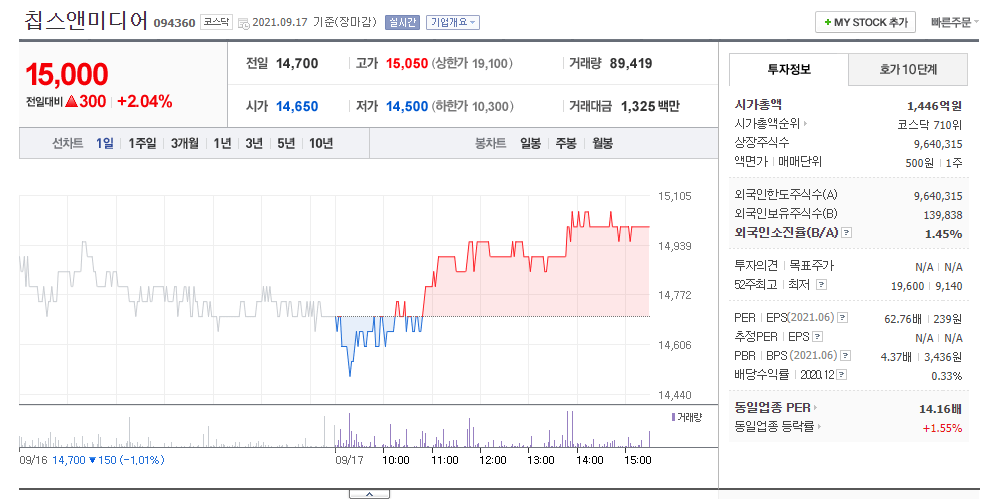Open help icon next to 추정PER EPS

(818, 336)
